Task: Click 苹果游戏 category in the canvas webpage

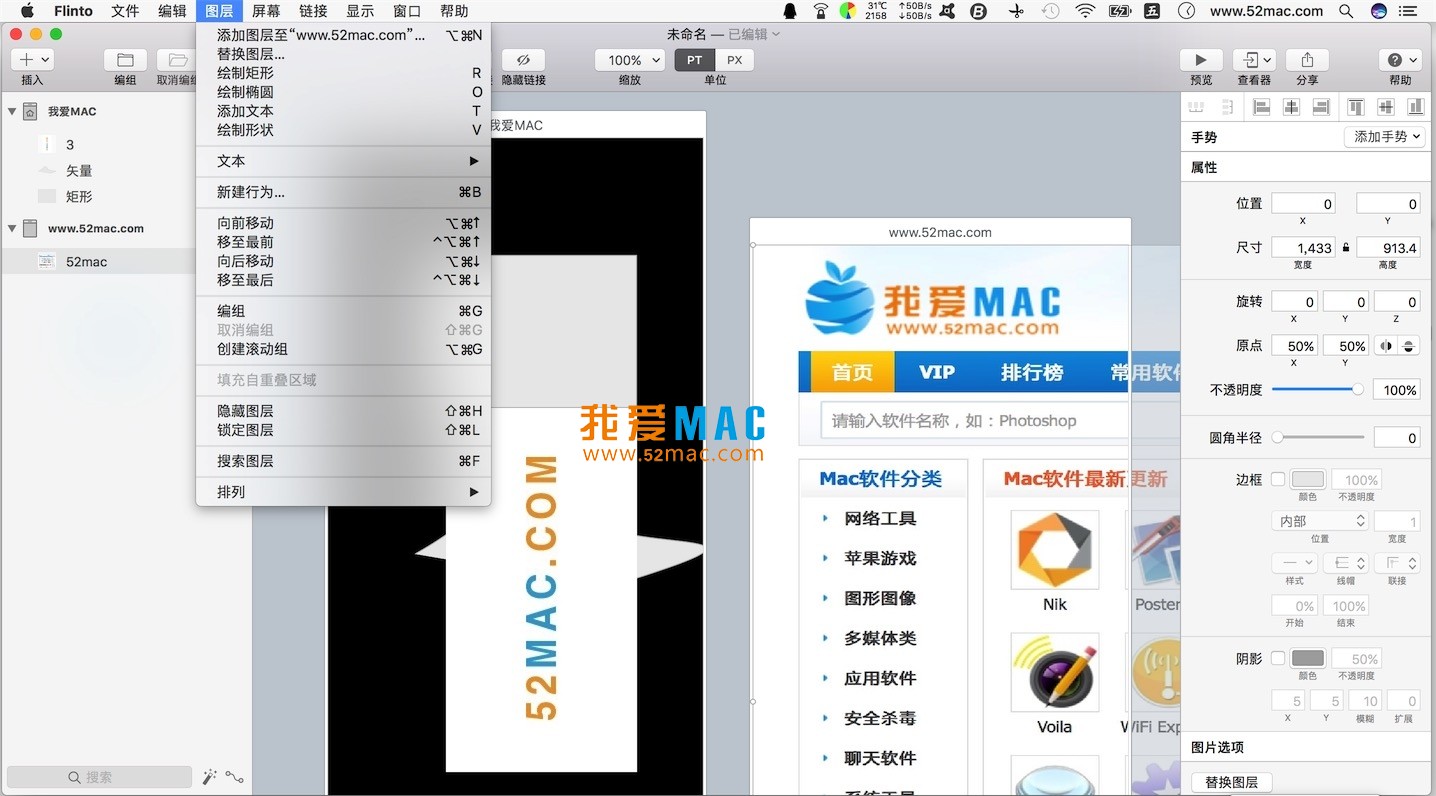Action: [x=880, y=558]
